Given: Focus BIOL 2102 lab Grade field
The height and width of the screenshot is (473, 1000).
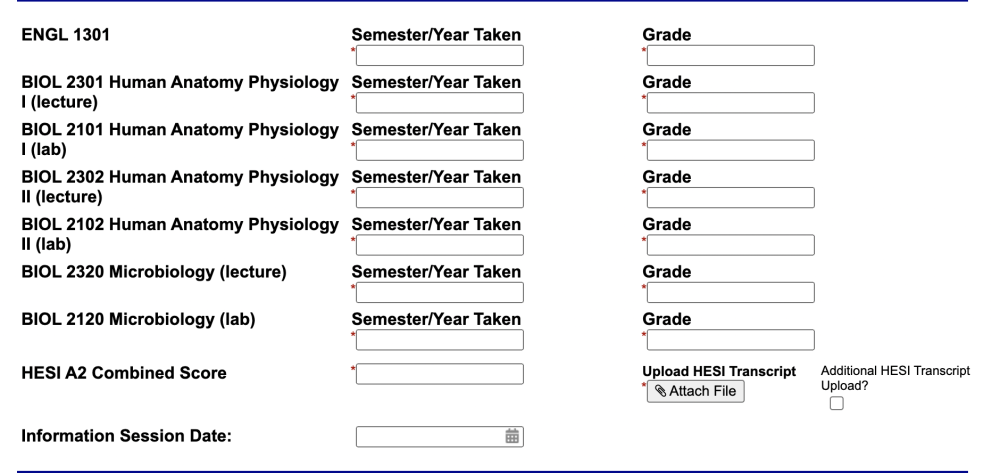Looking at the screenshot, I should 730,245.
